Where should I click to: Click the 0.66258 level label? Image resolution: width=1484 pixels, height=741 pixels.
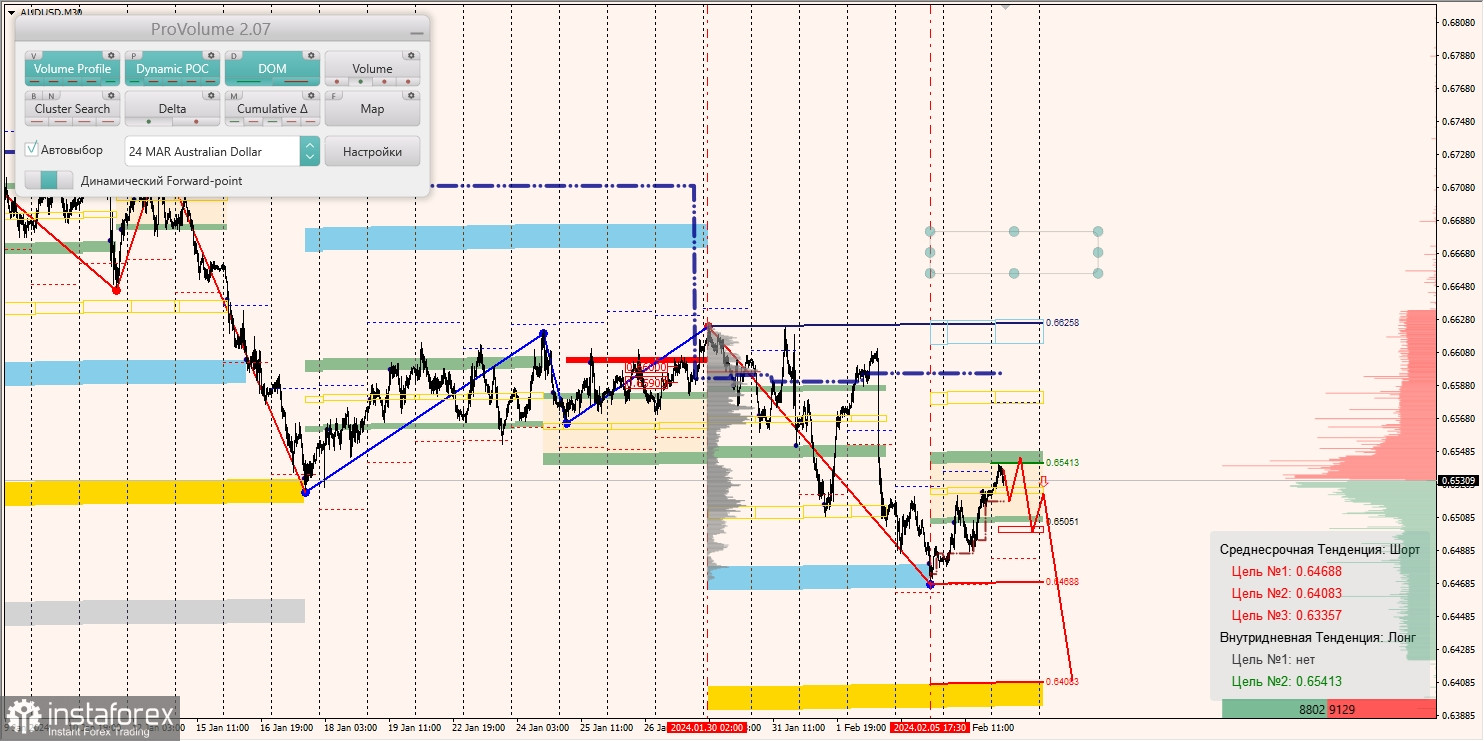pos(1062,323)
